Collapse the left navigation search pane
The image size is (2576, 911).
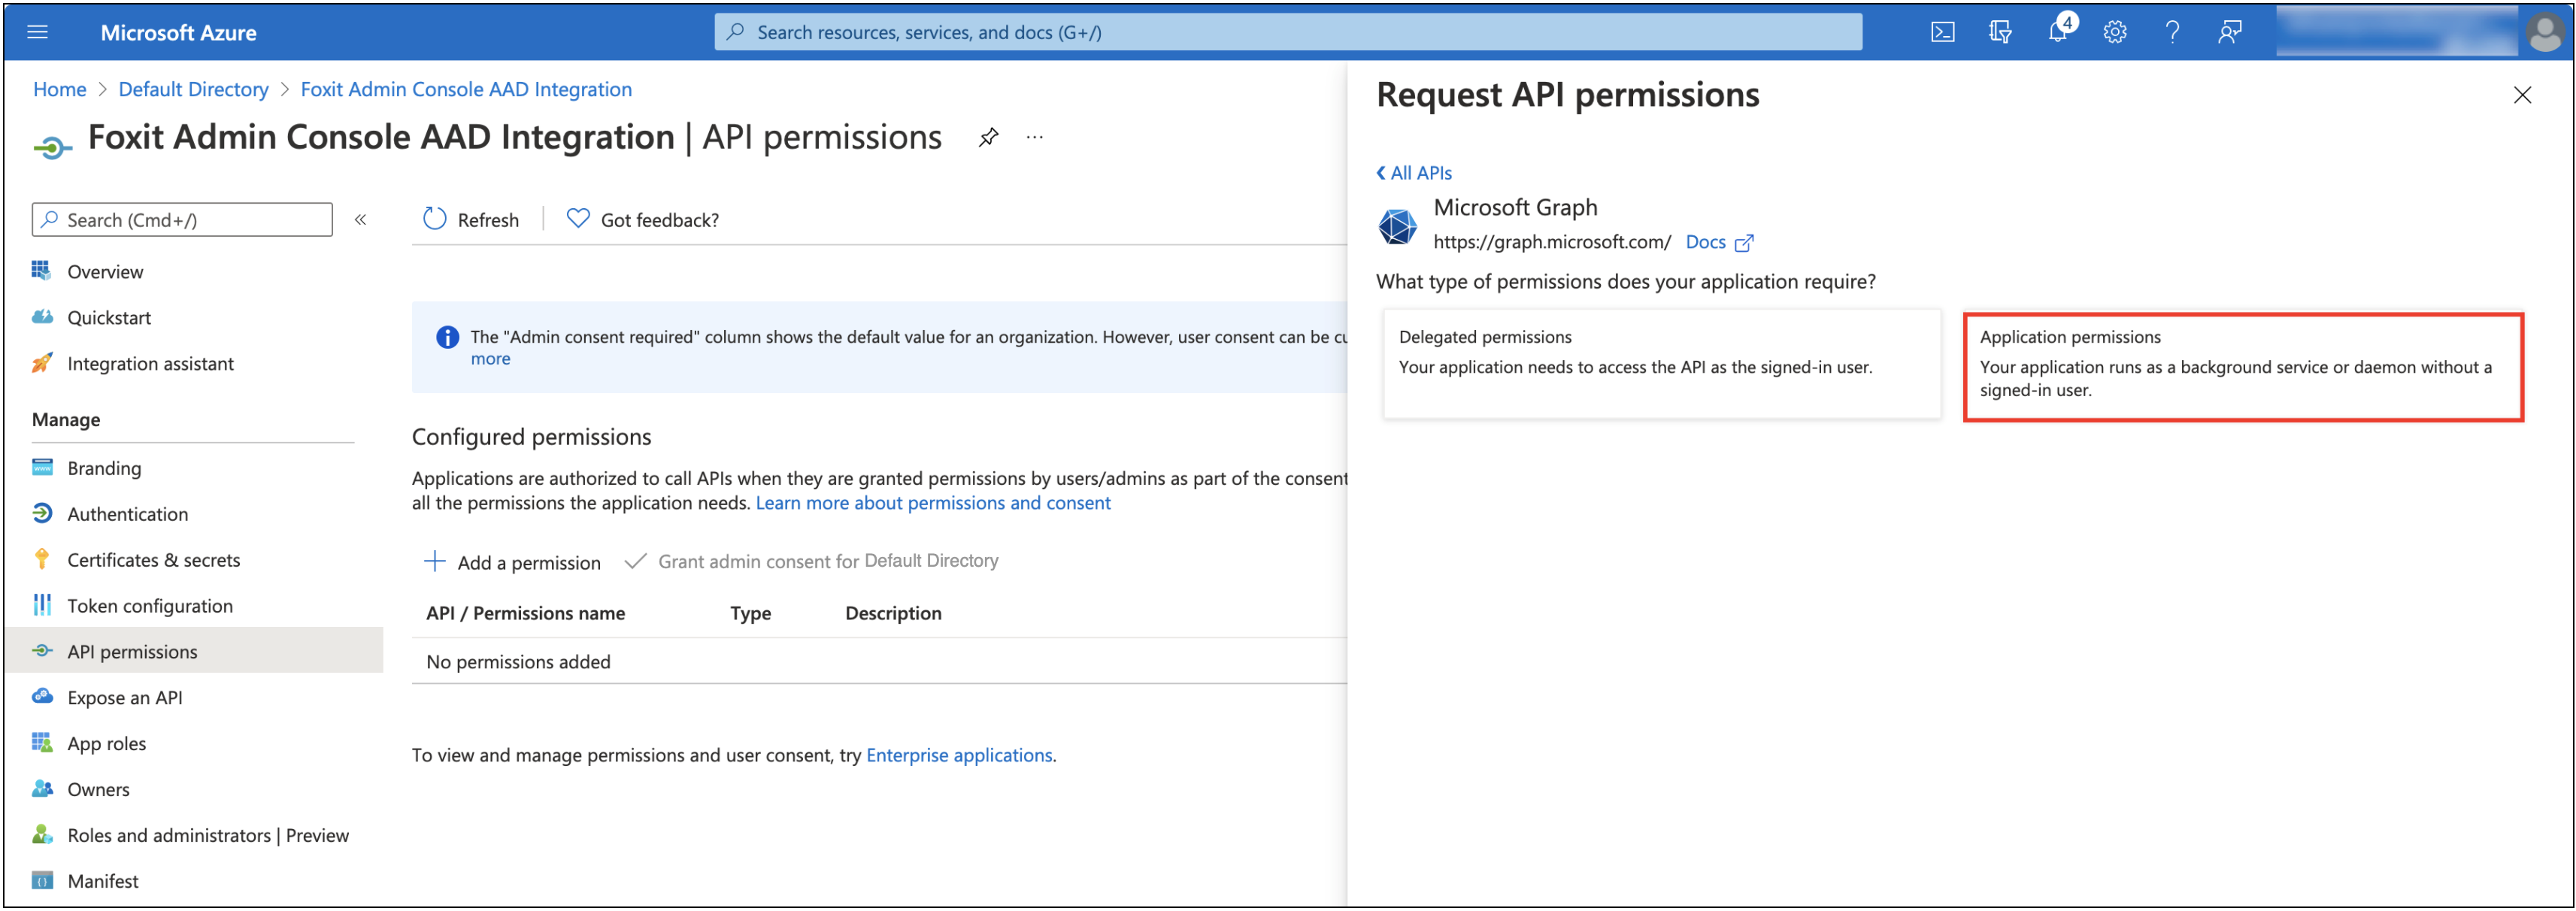360,219
